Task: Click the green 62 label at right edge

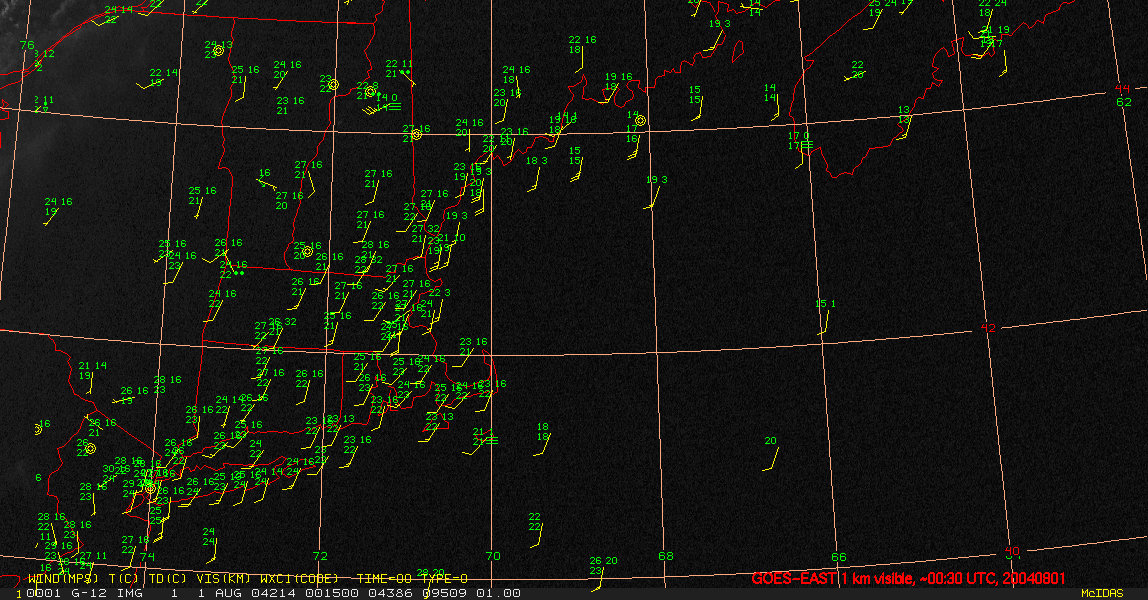Action: (x=1124, y=102)
